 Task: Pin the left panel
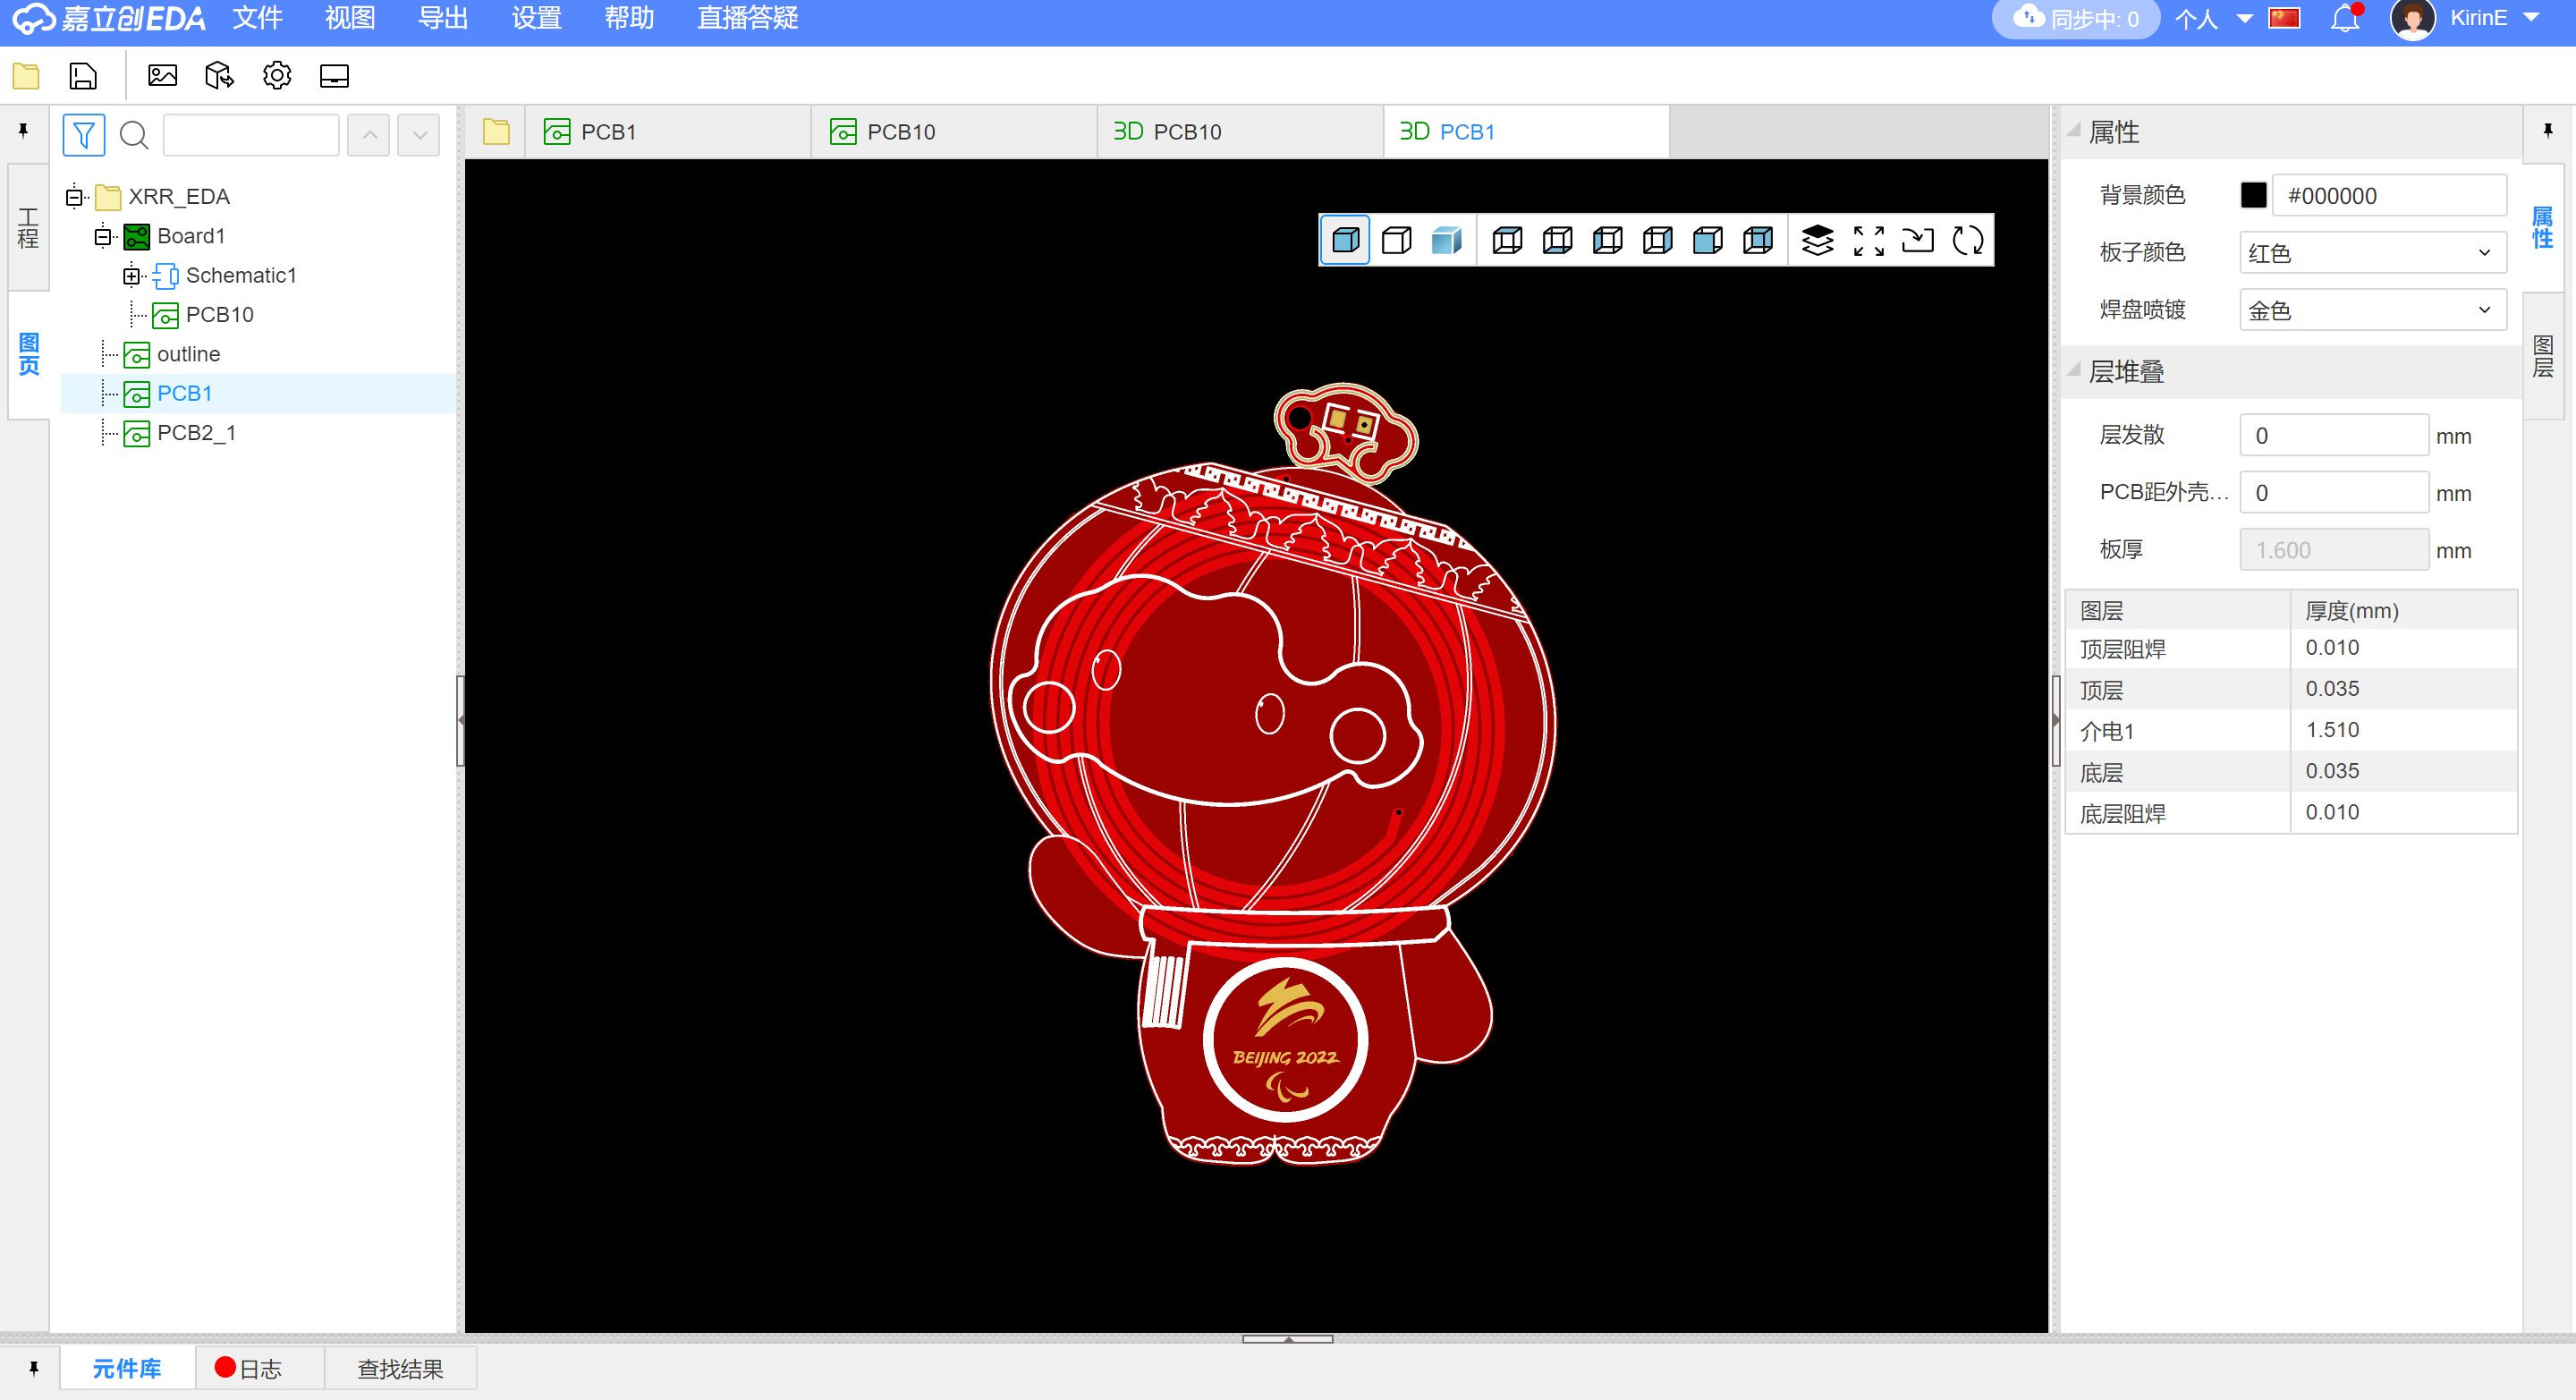[x=23, y=131]
